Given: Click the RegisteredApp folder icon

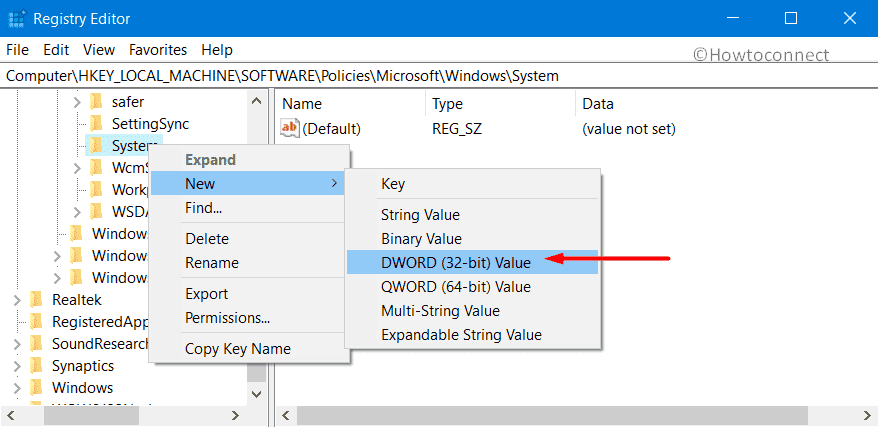Looking at the screenshot, I should click(36, 321).
